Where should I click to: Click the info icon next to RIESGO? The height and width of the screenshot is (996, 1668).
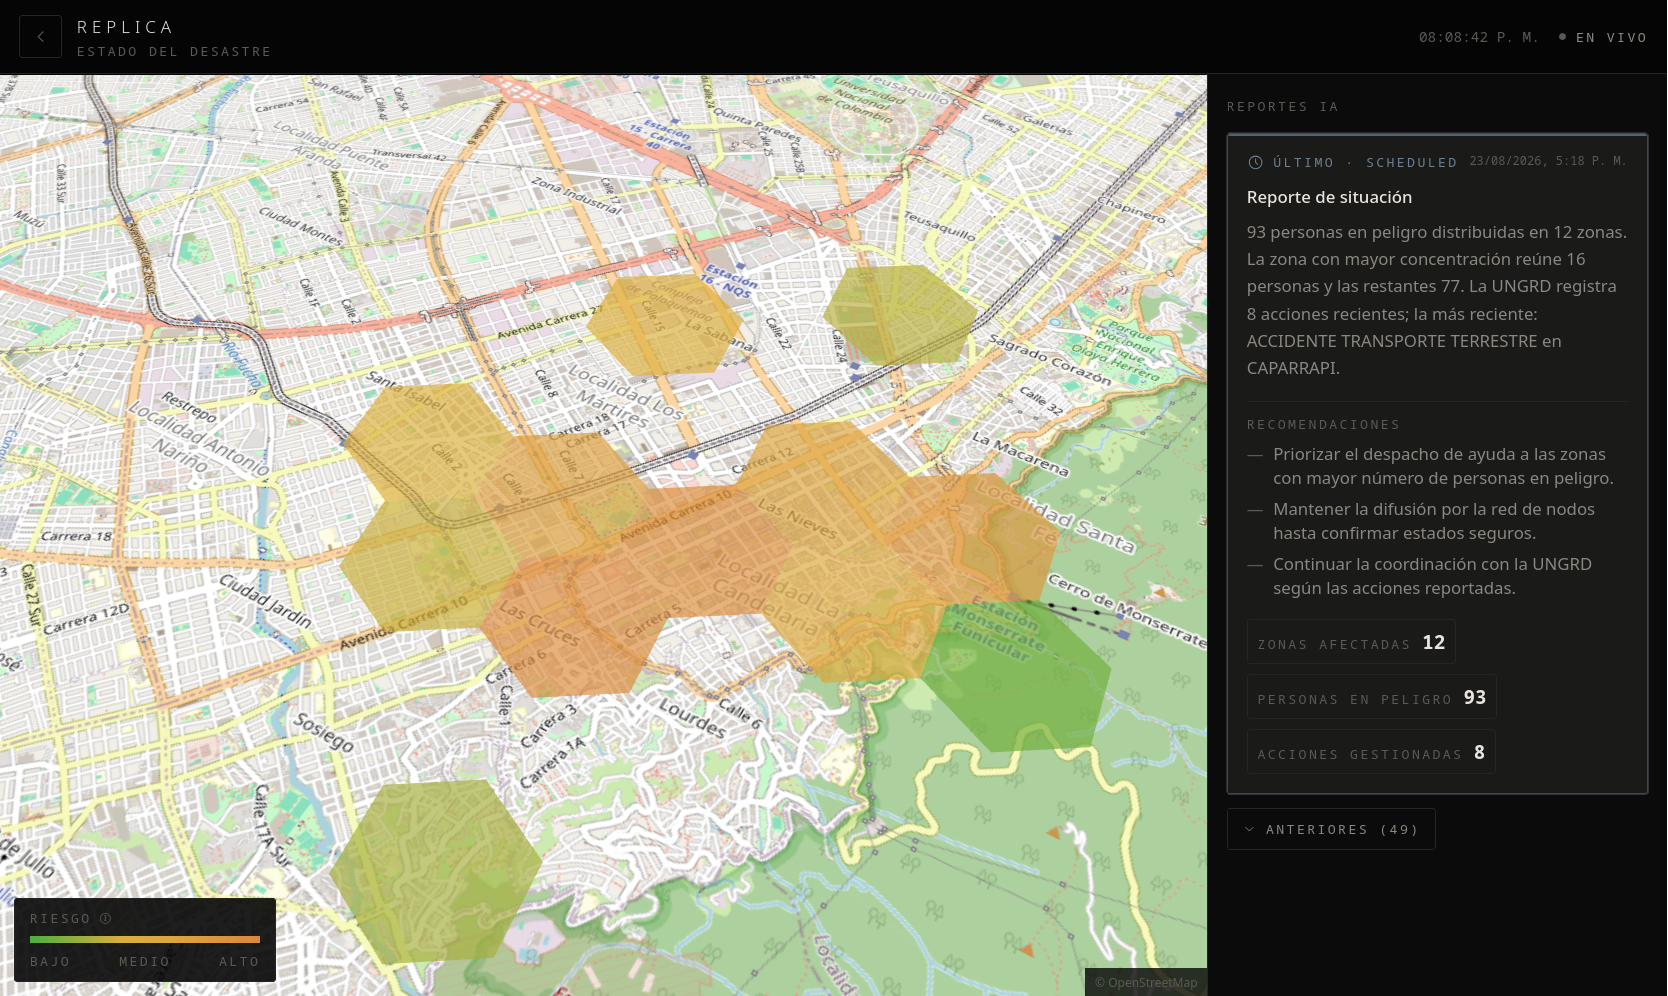[105, 918]
